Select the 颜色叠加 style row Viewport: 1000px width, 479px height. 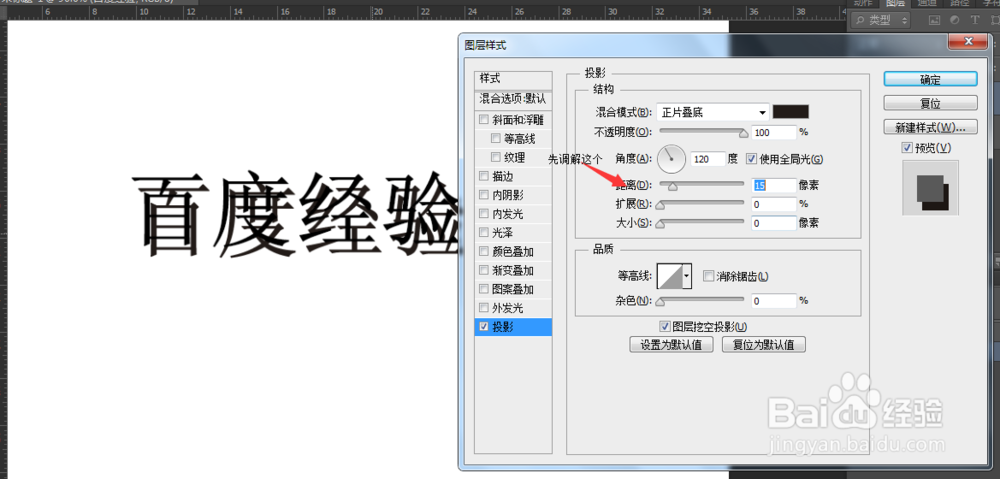pyautogui.click(x=513, y=251)
